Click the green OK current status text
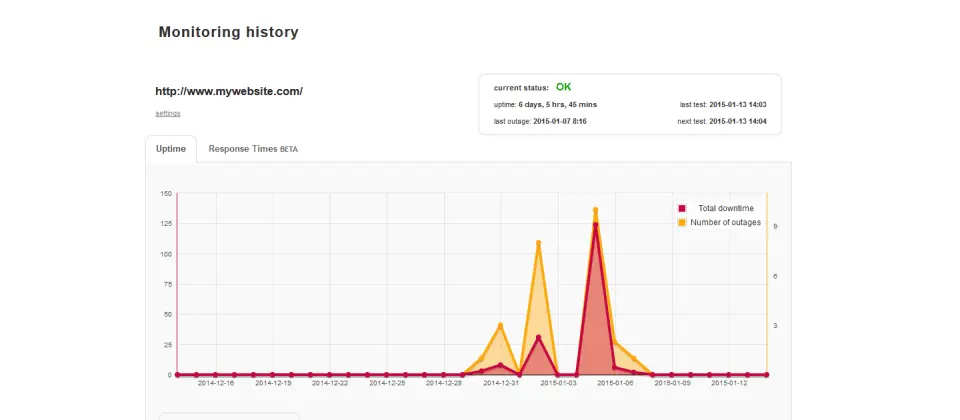This screenshot has height=420, width=960. pyautogui.click(x=563, y=87)
